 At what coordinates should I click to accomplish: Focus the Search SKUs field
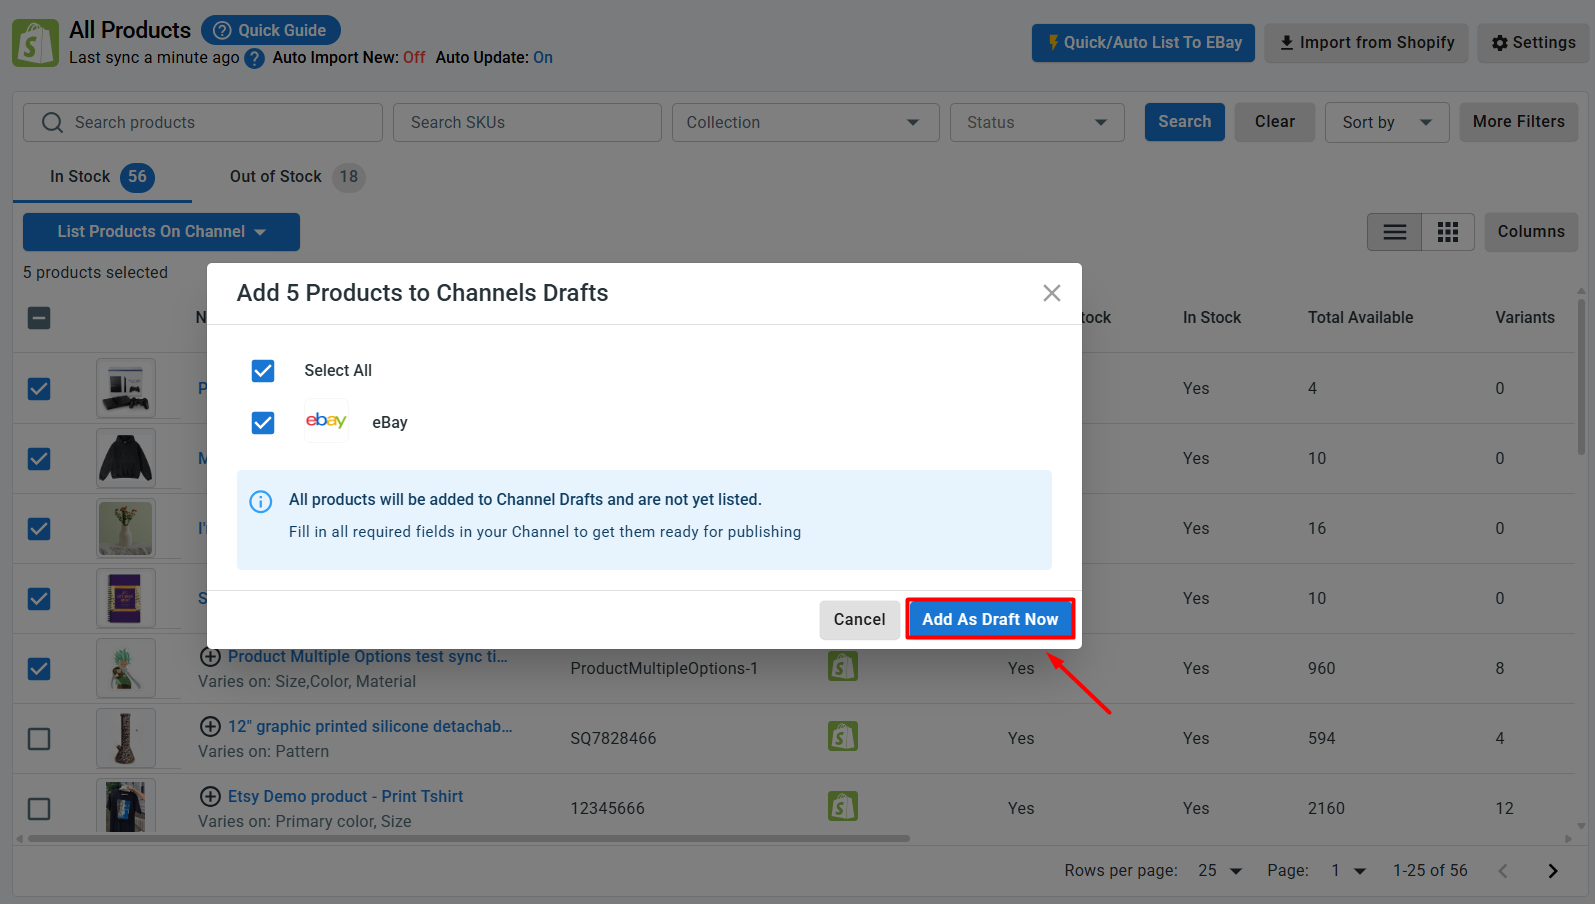pos(527,122)
